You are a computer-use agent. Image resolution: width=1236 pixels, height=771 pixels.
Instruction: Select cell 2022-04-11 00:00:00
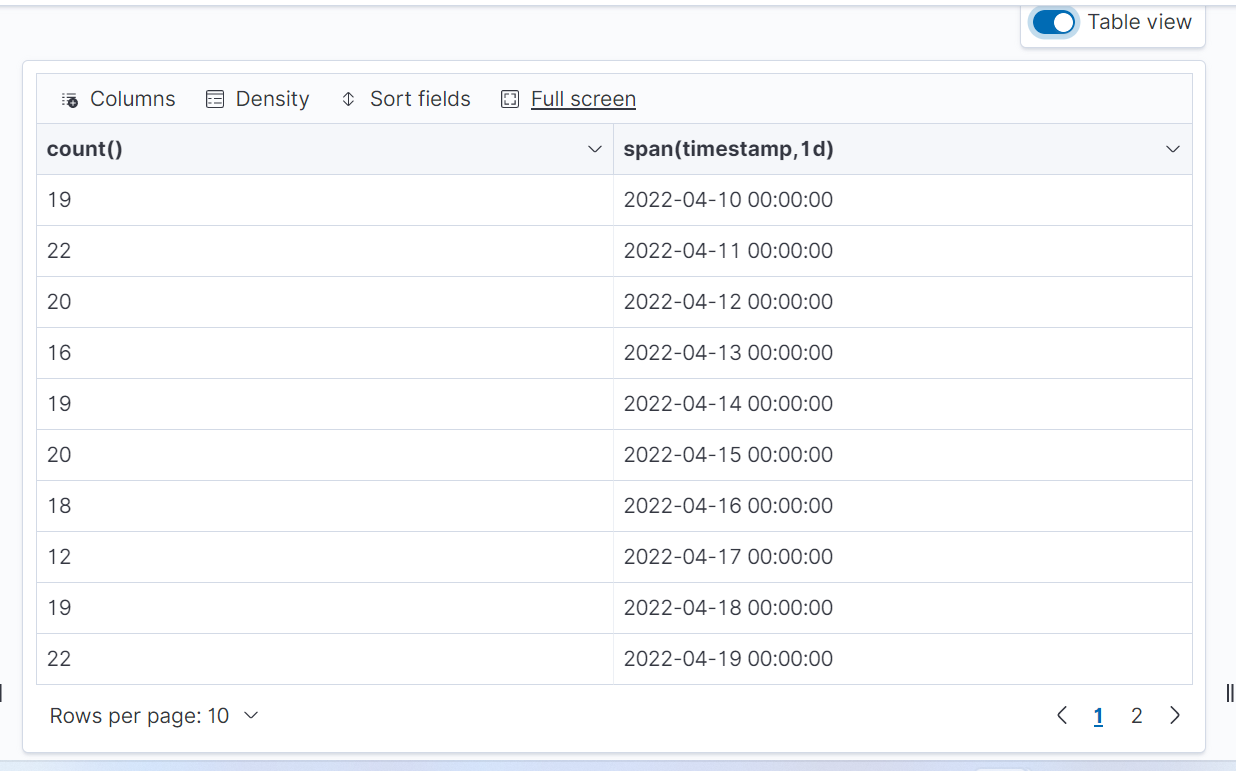[x=902, y=251]
